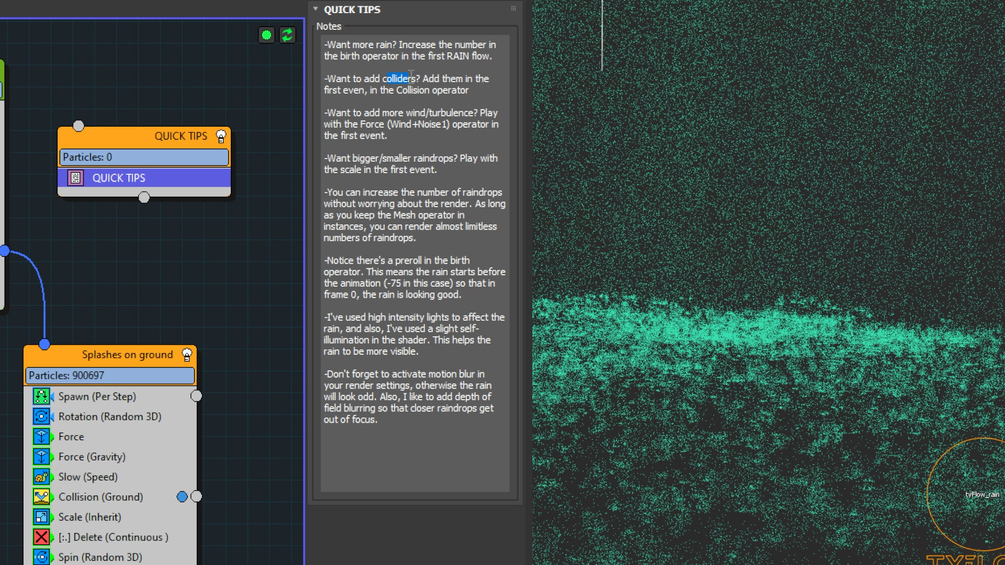Click the Spawn (Per Step) output connector

point(196,396)
